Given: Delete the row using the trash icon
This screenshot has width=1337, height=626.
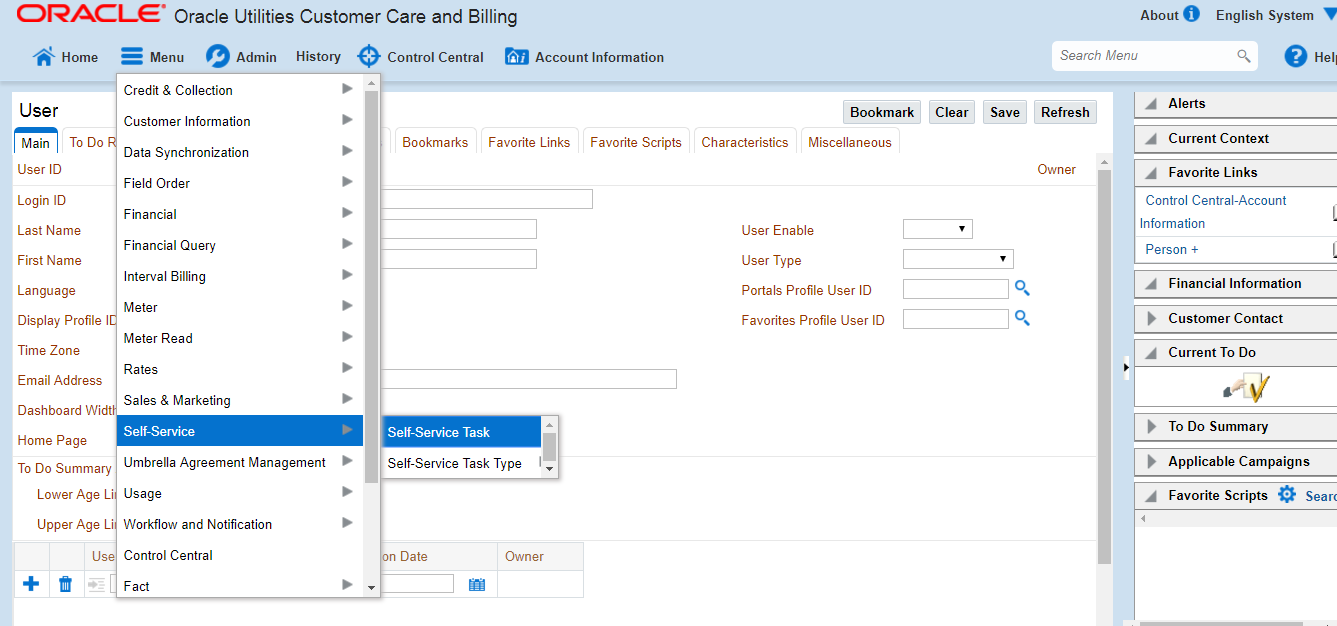Looking at the screenshot, I should click(x=65, y=583).
